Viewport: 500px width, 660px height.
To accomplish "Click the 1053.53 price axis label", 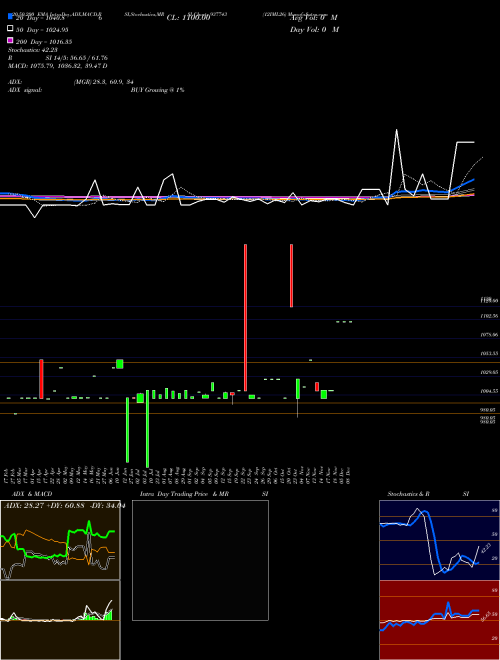I will [x=489, y=354].
